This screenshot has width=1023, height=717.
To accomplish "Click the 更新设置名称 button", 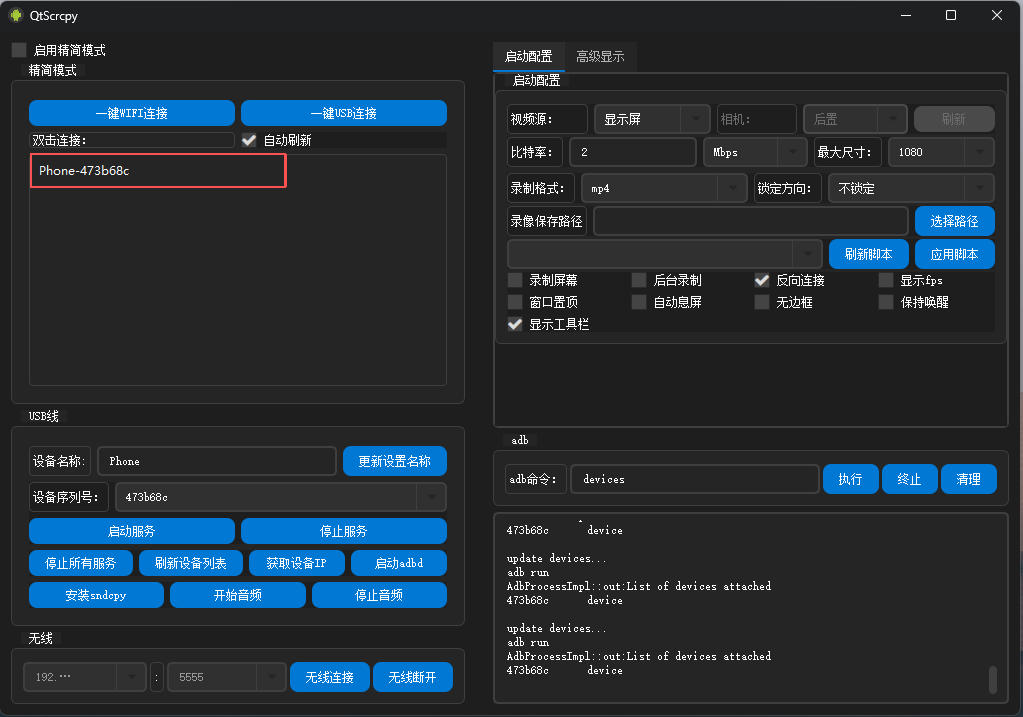I will click(x=395, y=461).
